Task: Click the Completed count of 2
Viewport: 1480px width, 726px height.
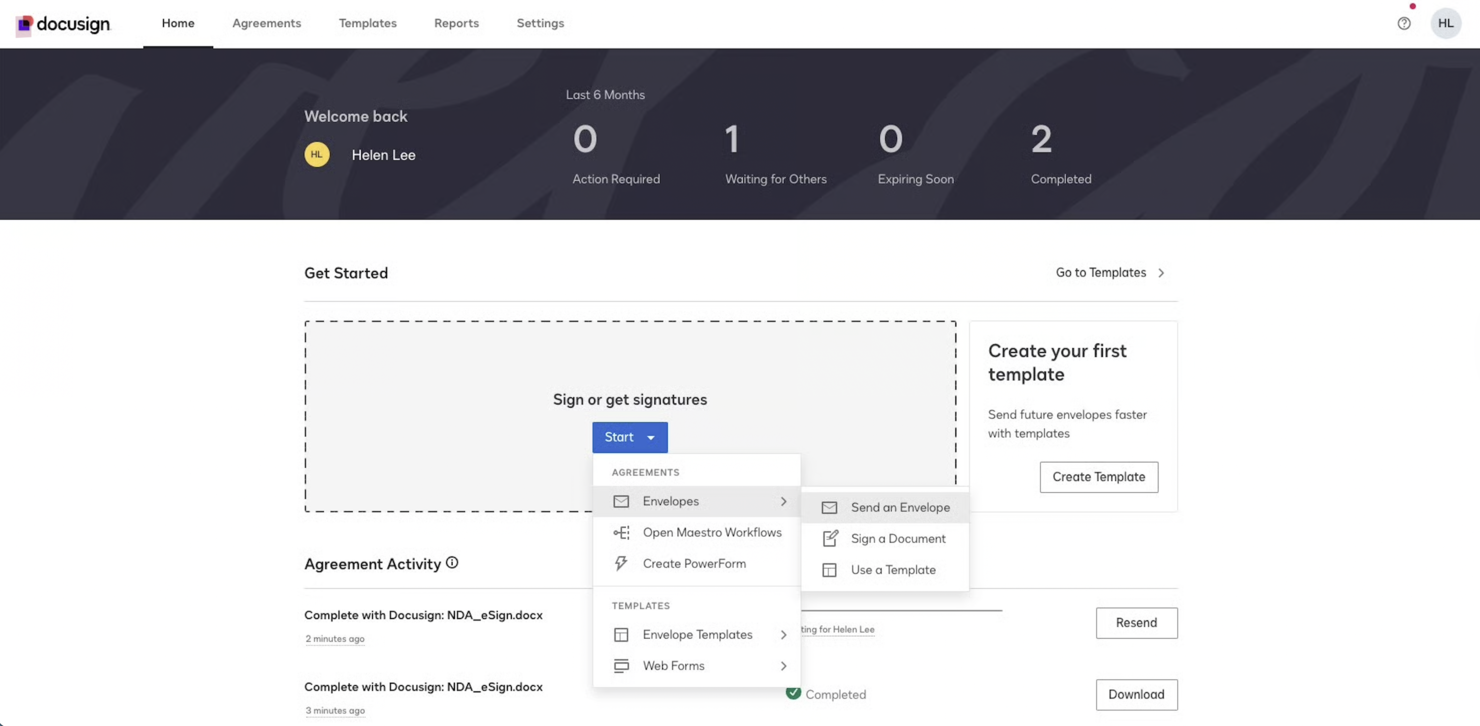Action: (x=1041, y=139)
